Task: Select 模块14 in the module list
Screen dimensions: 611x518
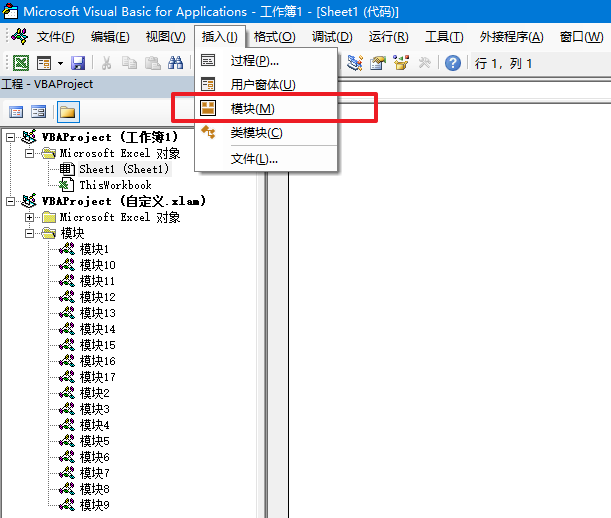Action: pyautogui.click(x=98, y=329)
